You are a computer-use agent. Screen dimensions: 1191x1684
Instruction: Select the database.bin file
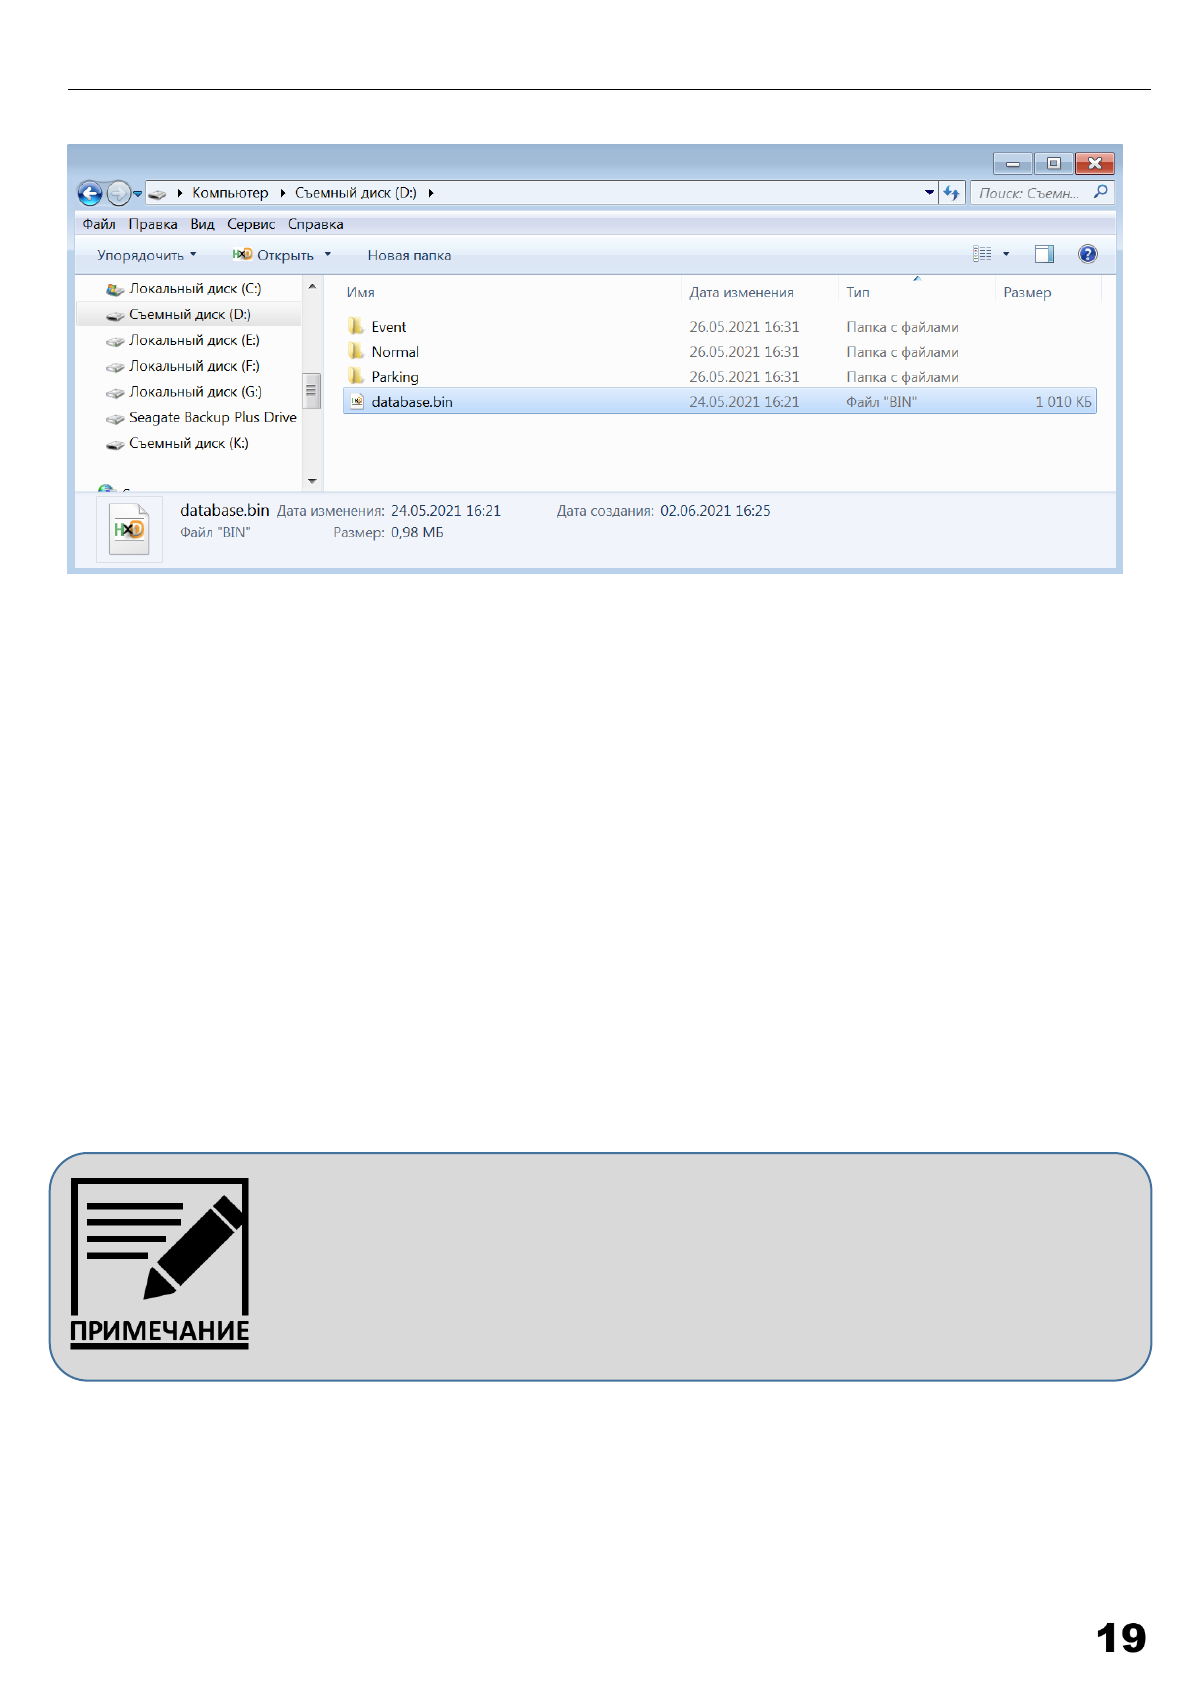(720, 402)
